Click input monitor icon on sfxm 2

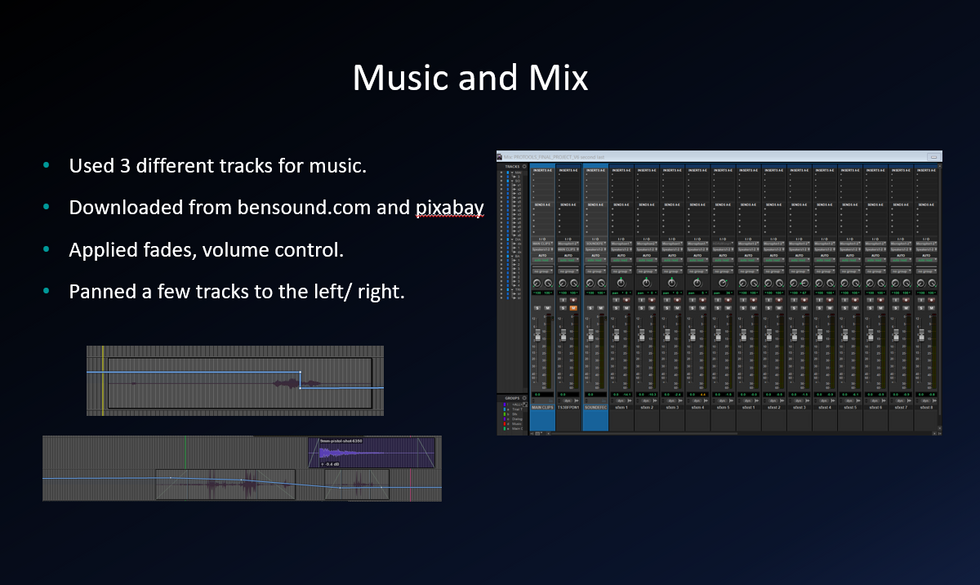[641, 300]
